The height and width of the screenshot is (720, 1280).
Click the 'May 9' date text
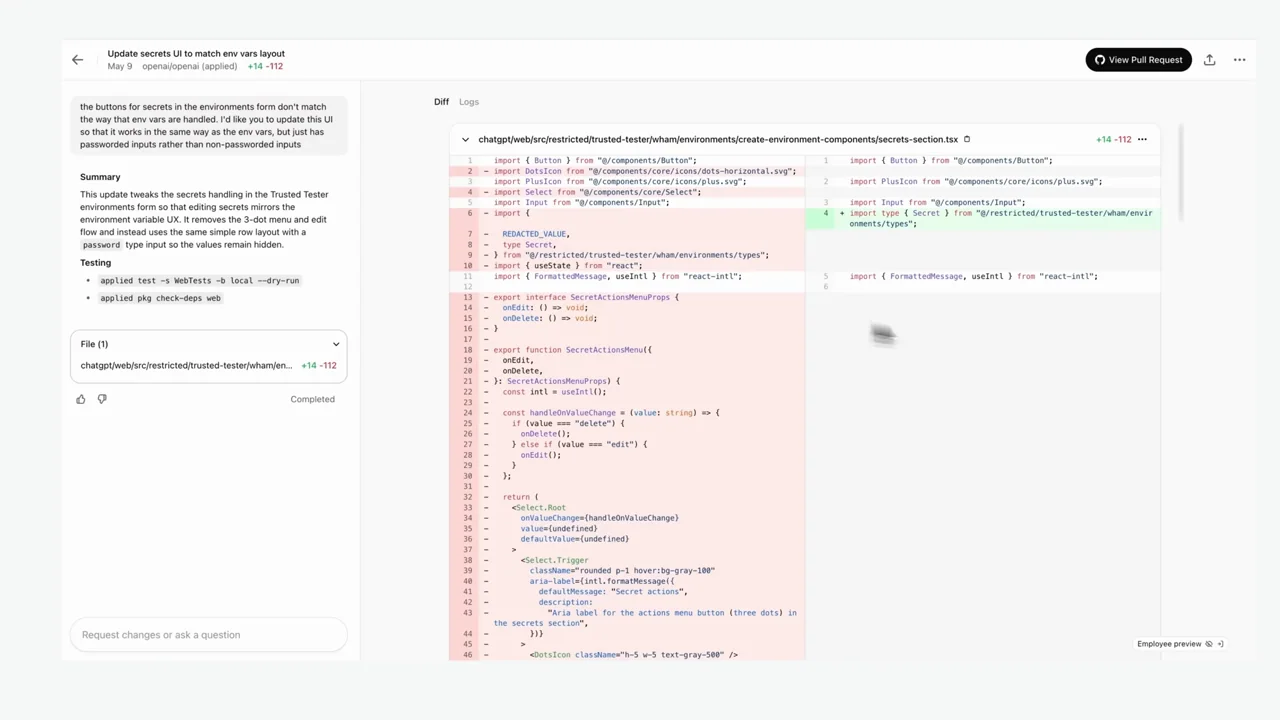click(x=119, y=66)
